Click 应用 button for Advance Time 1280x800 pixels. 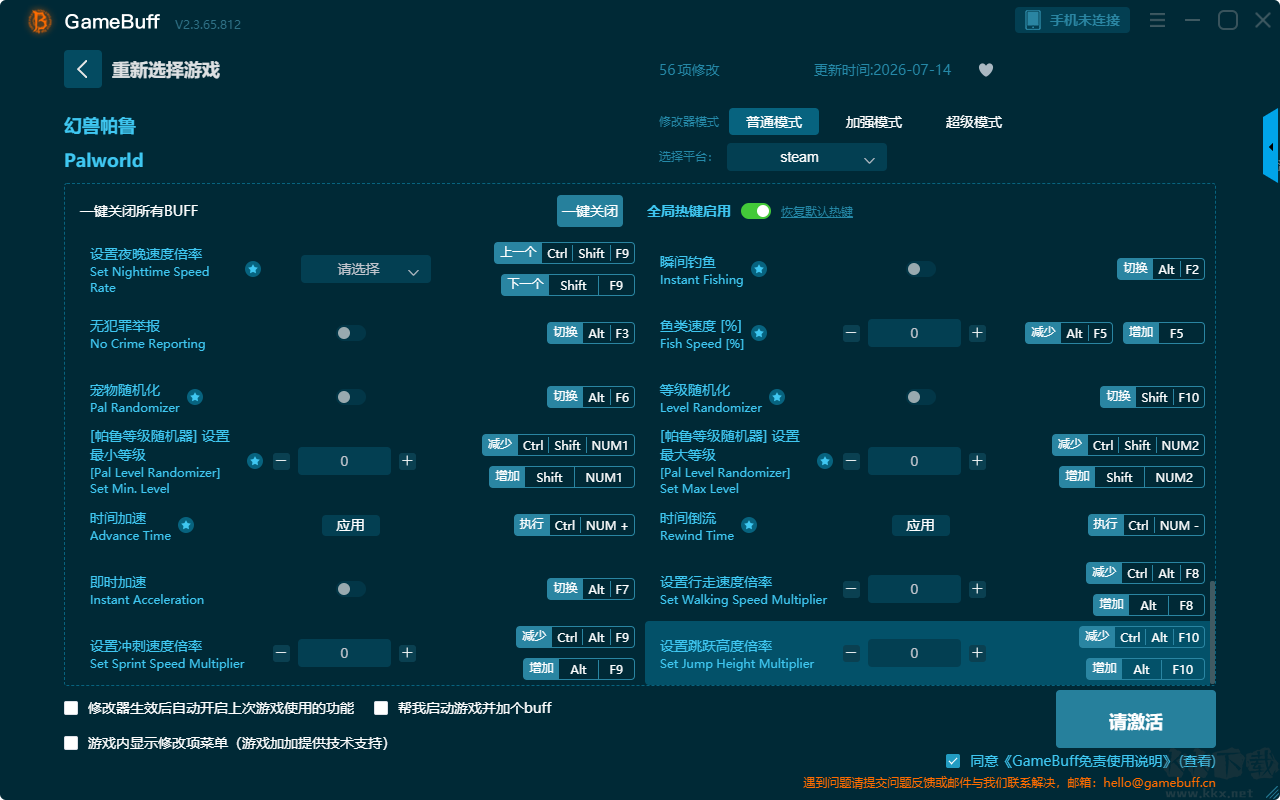[351, 525]
